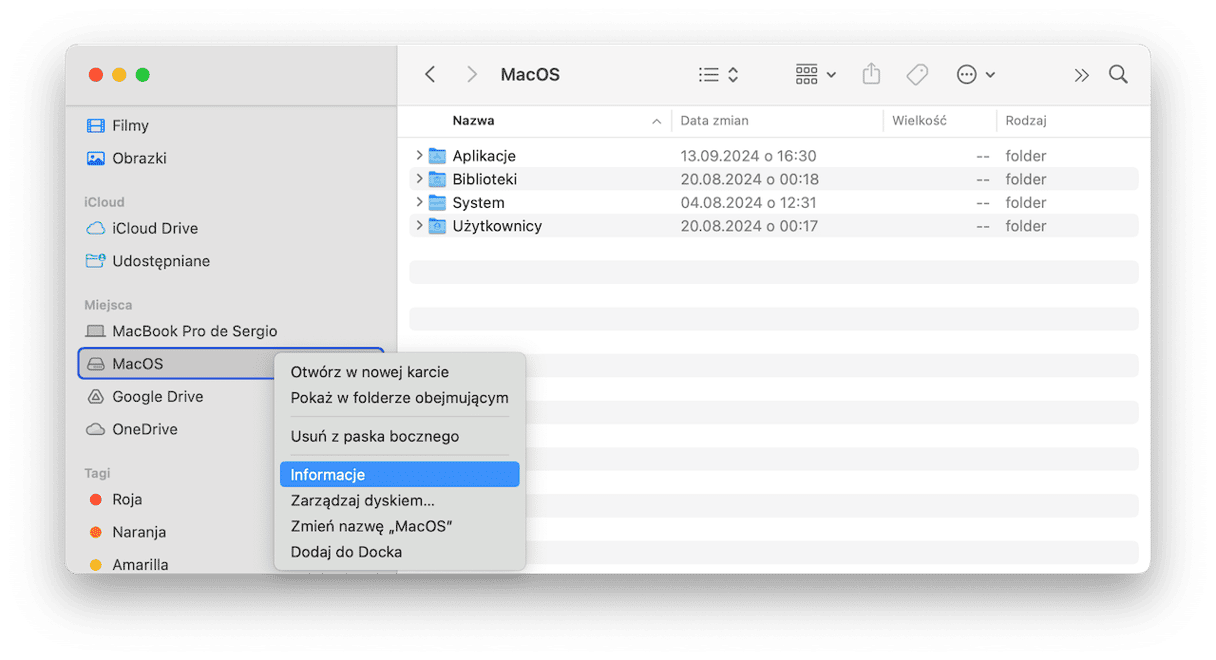
Task: Select the orange Naranja tag
Action: click(x=96, y=532)
